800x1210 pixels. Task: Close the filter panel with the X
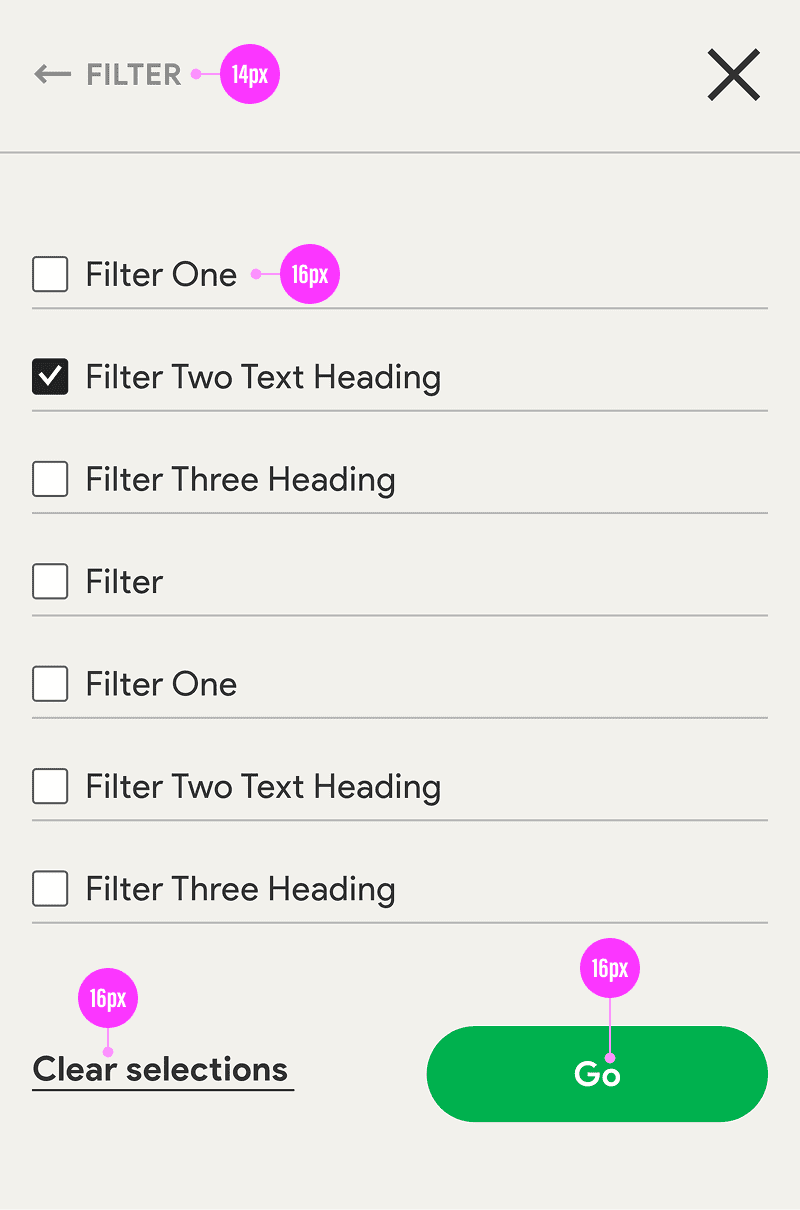[x=734, y=76]
